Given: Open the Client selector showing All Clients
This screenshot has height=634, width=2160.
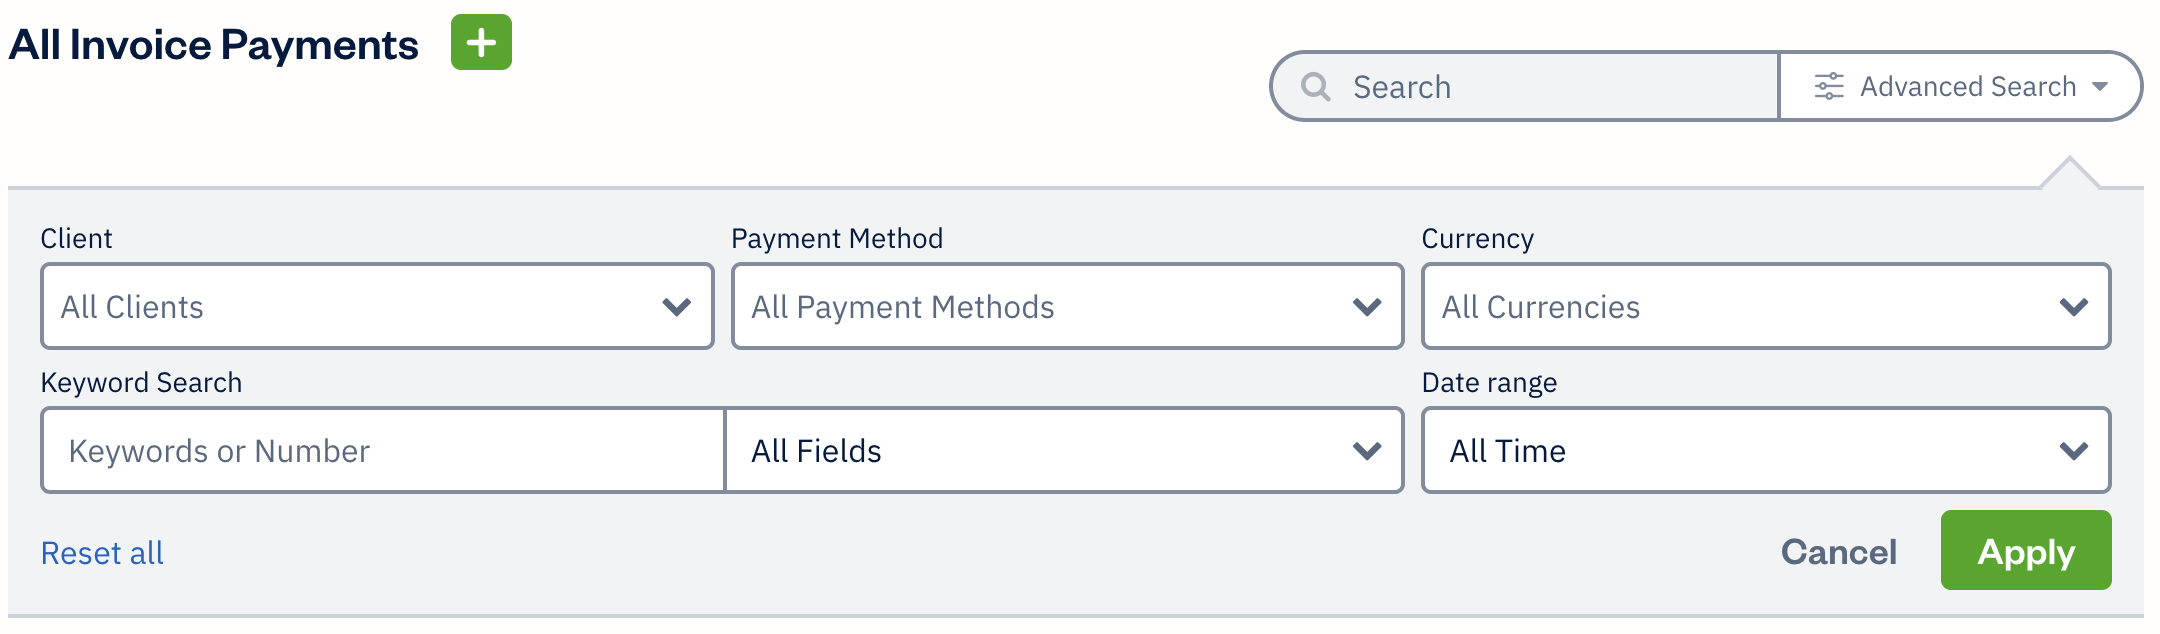Looking at the screenshot, I should click(376, 306).
